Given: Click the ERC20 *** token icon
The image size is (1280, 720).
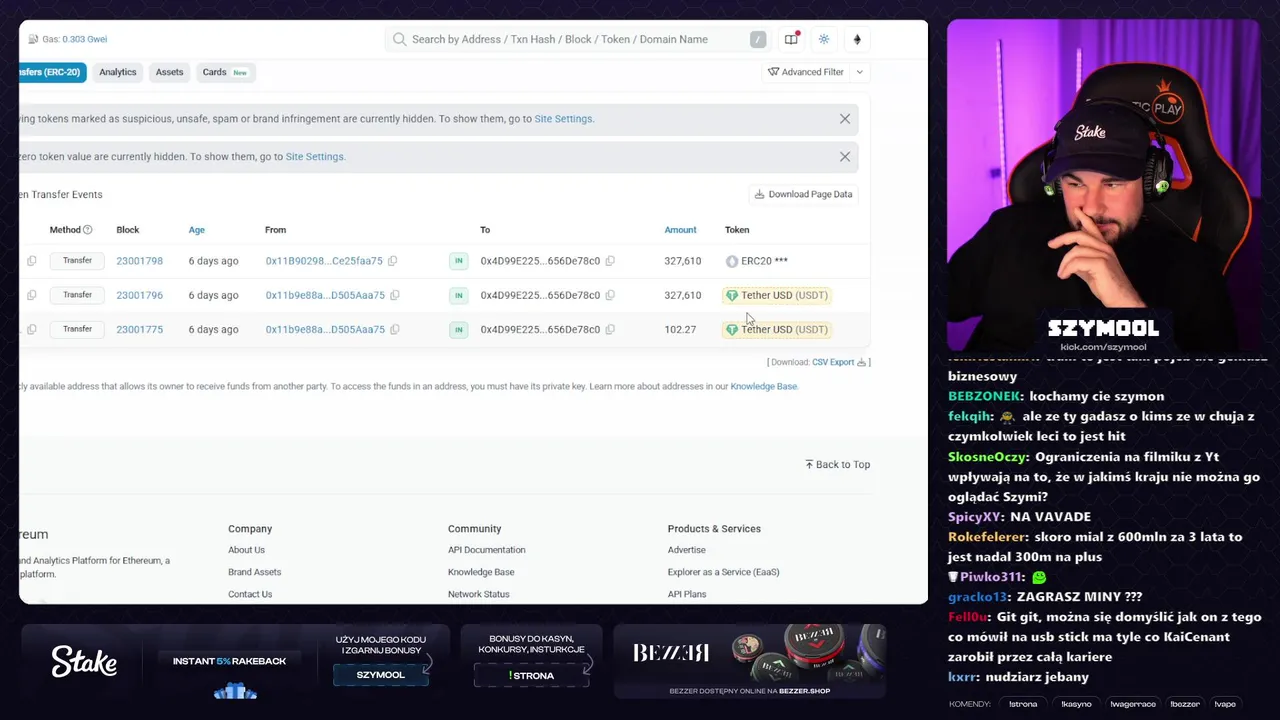Looking at the screenshot, I should (732, 261).
